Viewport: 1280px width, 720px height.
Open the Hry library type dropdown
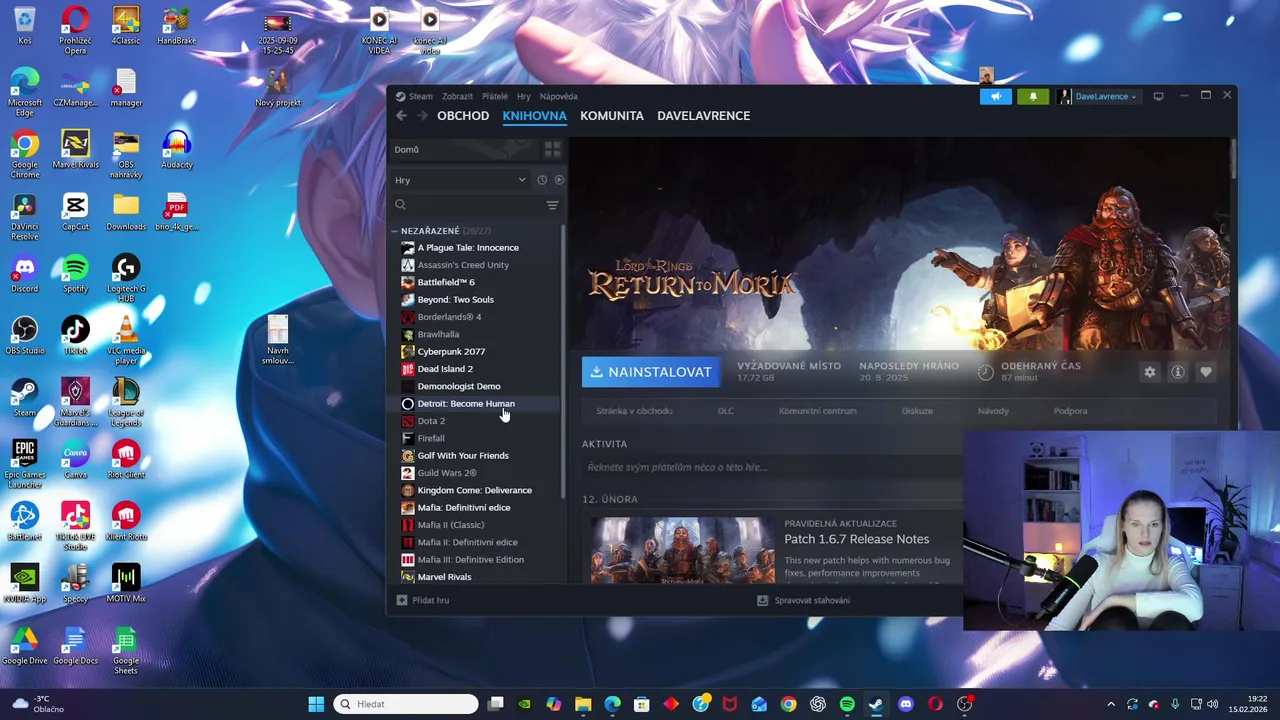460,180
